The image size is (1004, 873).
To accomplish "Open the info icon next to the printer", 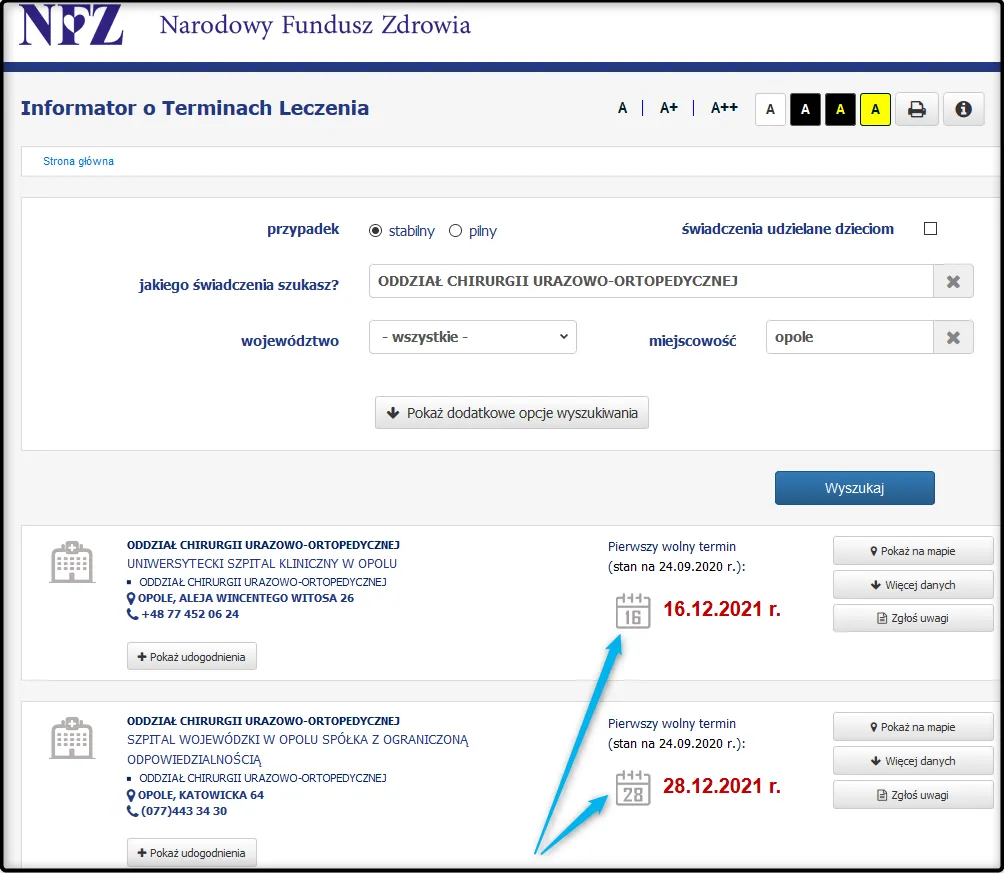I will (962, 109).
